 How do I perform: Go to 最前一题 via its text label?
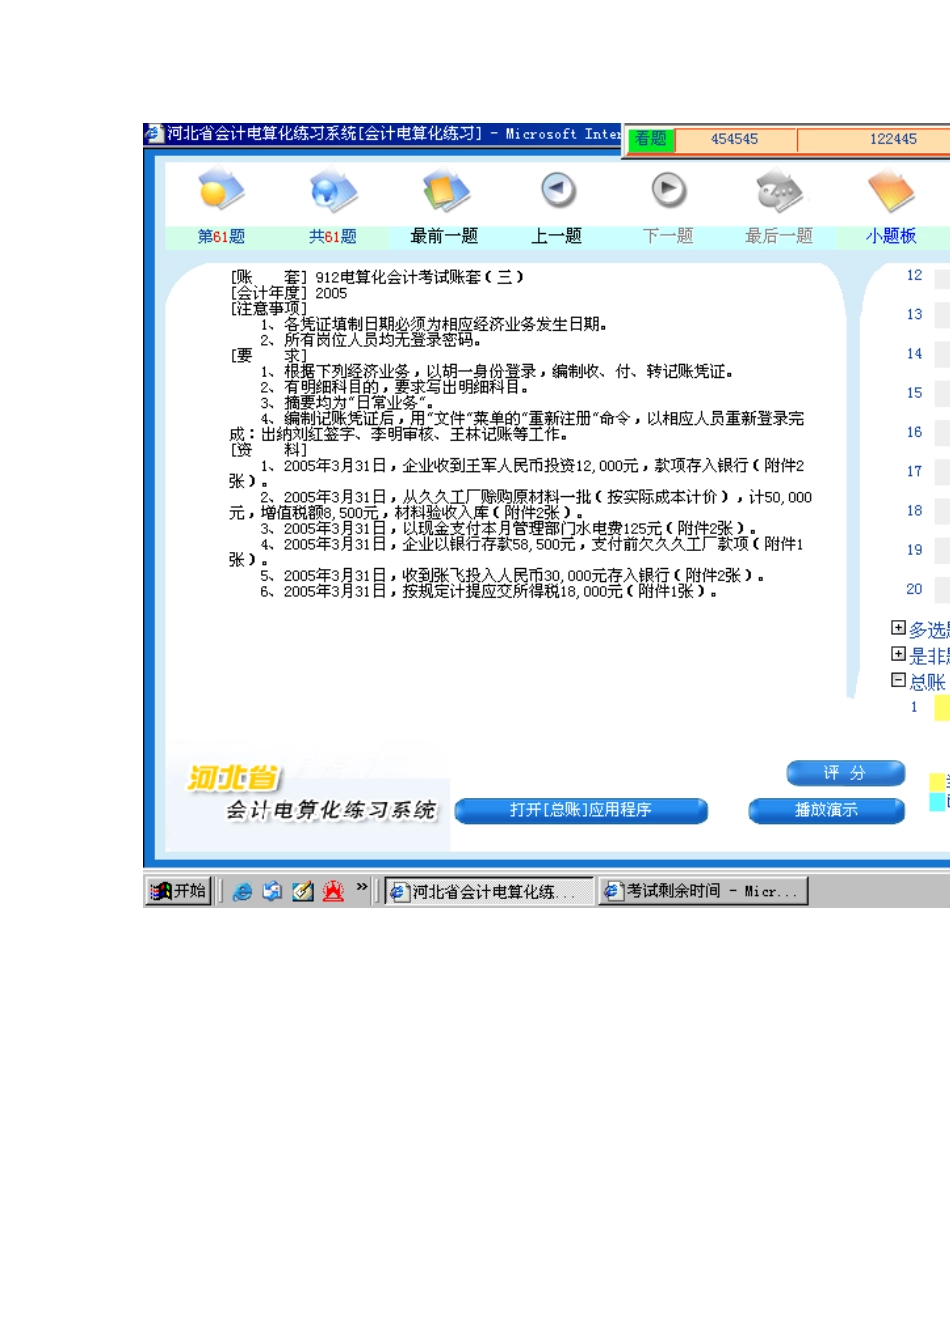(444, 236)
